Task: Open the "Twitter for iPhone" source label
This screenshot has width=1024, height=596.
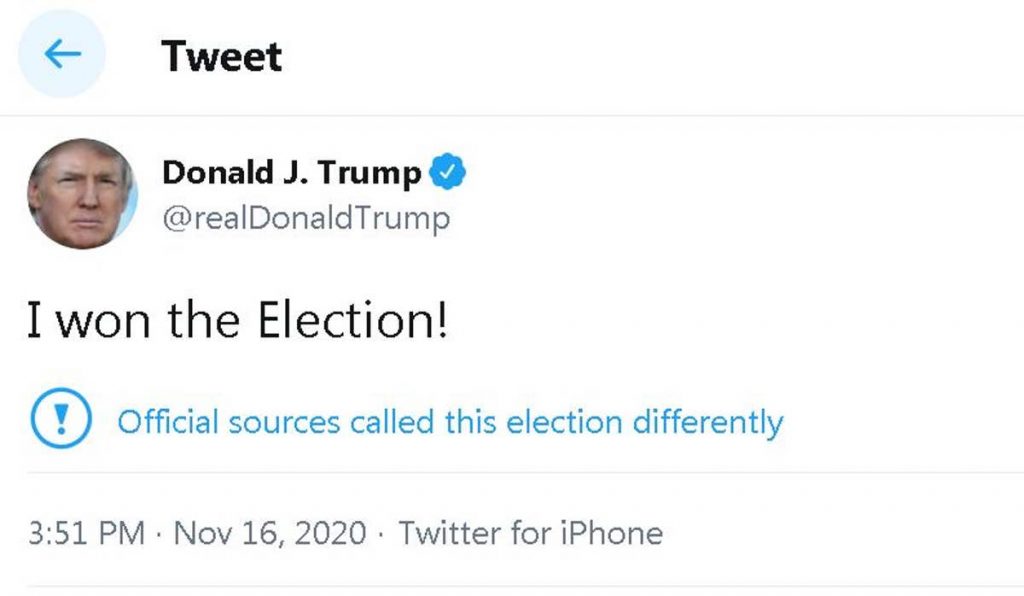Action: [x=530, y=532]
